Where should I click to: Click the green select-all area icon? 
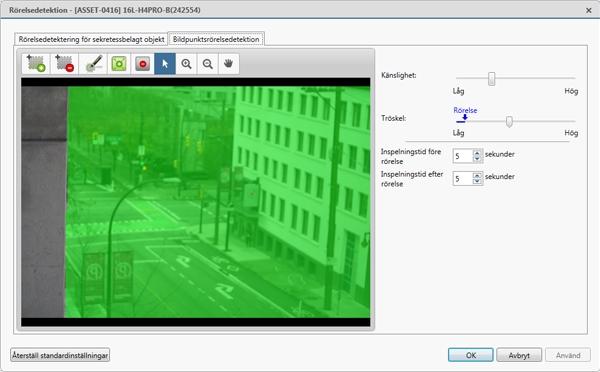[x=119, y=64]
